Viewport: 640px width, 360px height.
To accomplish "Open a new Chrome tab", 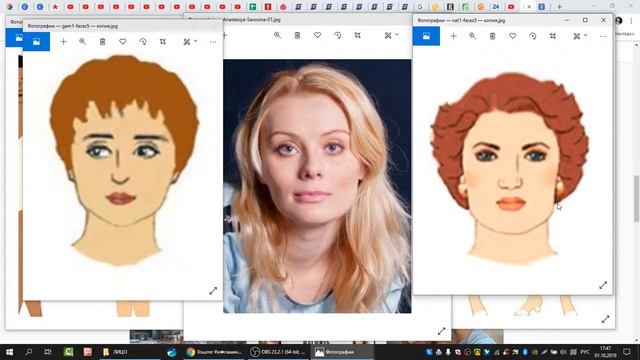I will (x=560, y=7).
